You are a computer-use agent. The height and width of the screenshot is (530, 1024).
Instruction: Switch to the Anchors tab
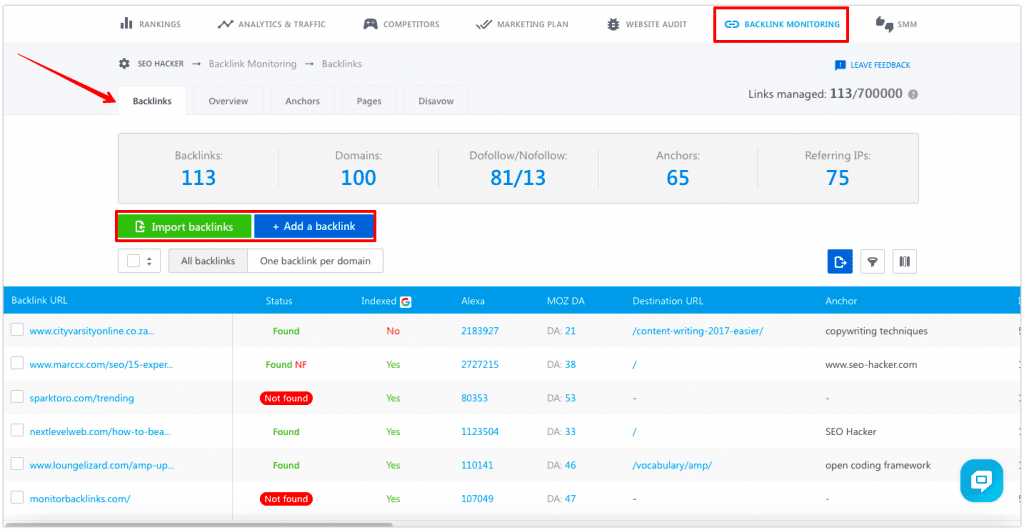click(302, 101)
